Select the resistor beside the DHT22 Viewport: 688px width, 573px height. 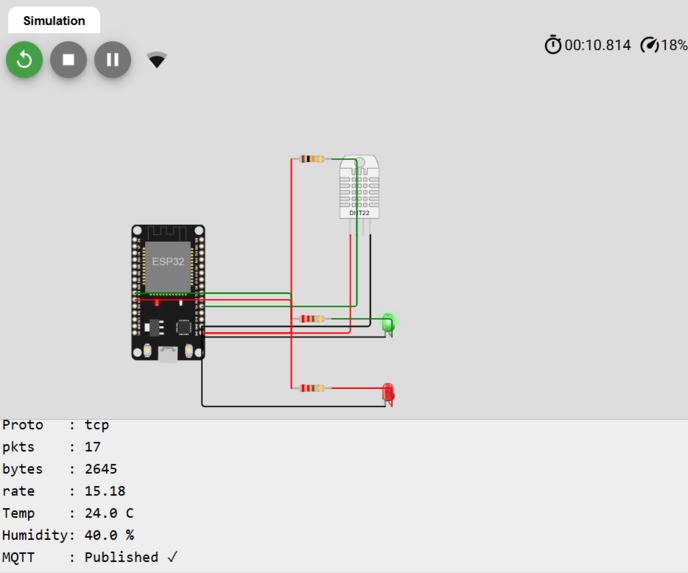(312, 159)
